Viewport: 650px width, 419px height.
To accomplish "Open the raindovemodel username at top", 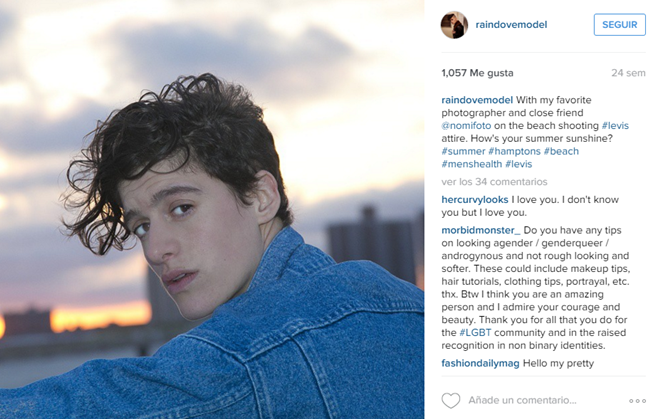I will (x=511, y=25).
